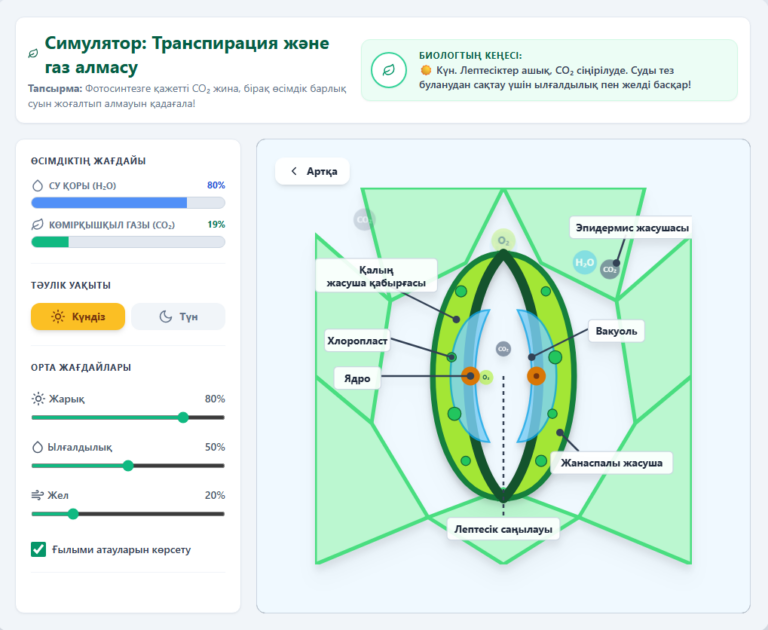Click the faded CO₂ bubble near top-left cell
The height and width of the screenshot is (630, 768).
click(x=364, y=219)
